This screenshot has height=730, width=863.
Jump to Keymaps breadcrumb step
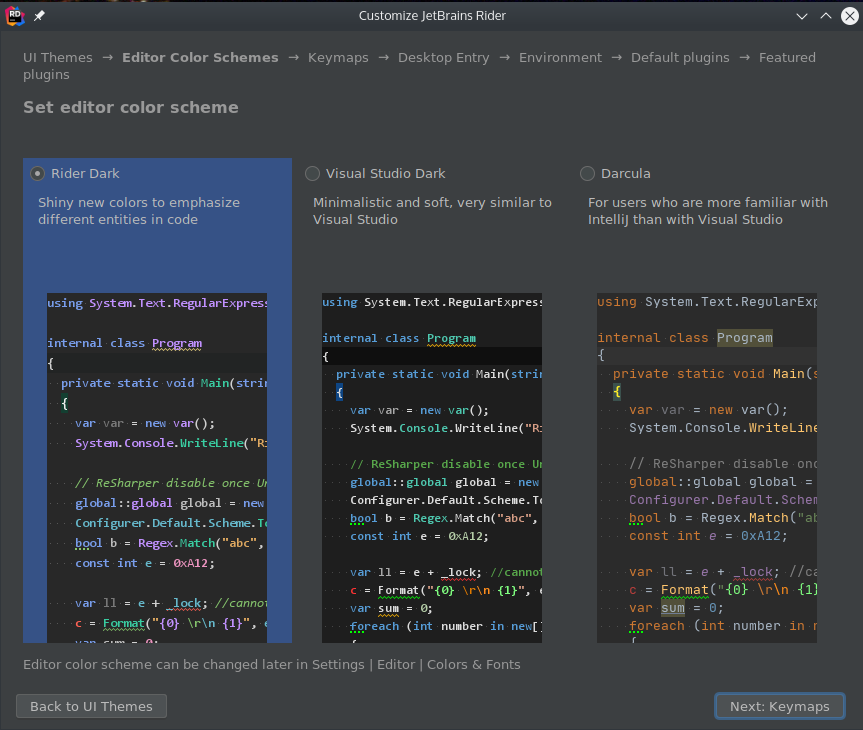click(338, 58)
